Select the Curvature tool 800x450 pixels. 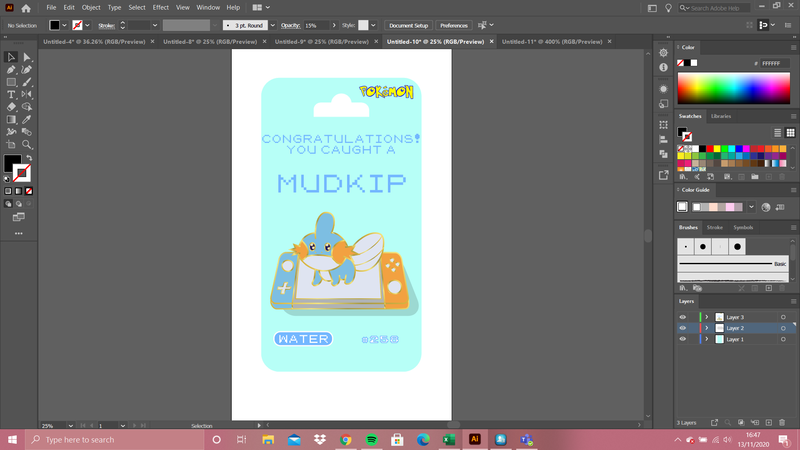click(x=27, y=69)
